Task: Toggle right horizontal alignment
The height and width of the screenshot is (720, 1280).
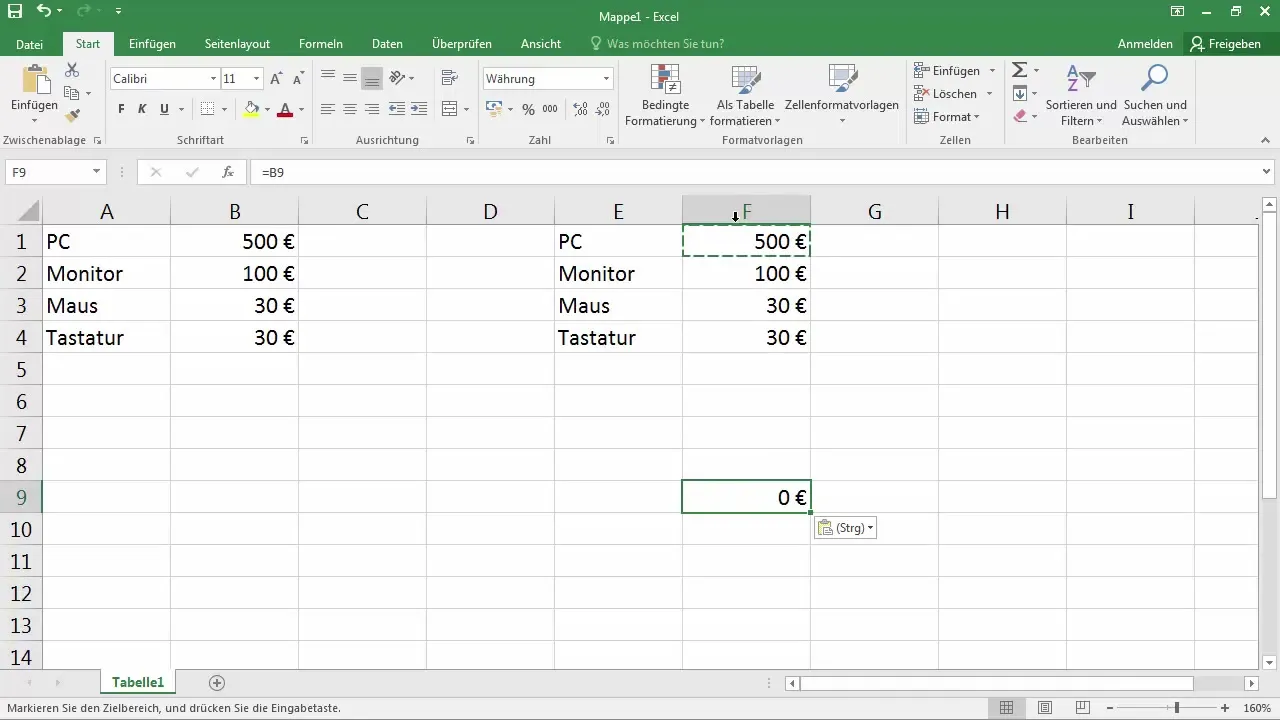Action: click(372, 109)
